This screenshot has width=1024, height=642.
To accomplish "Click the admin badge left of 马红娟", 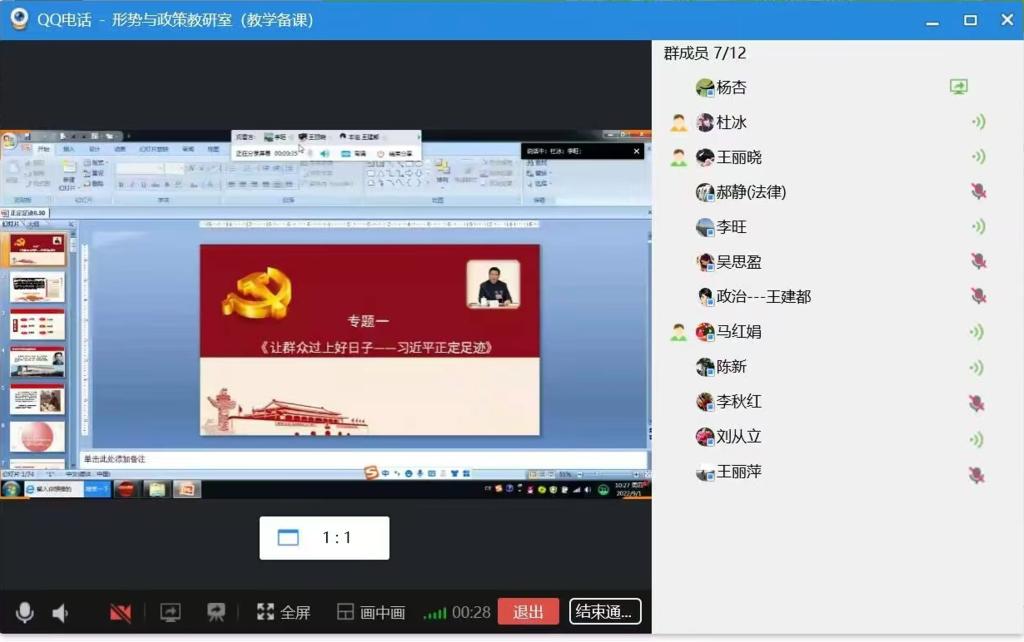I will [679, 332].
